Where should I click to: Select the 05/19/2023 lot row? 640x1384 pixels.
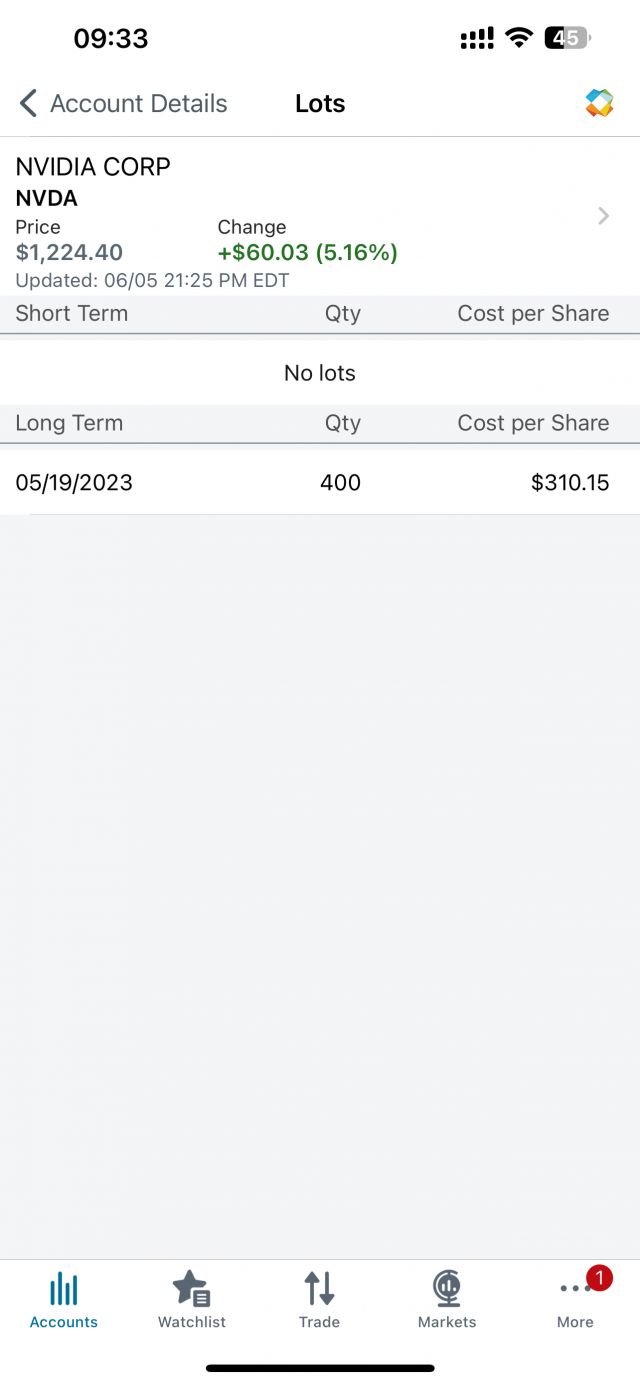(320, 483)
